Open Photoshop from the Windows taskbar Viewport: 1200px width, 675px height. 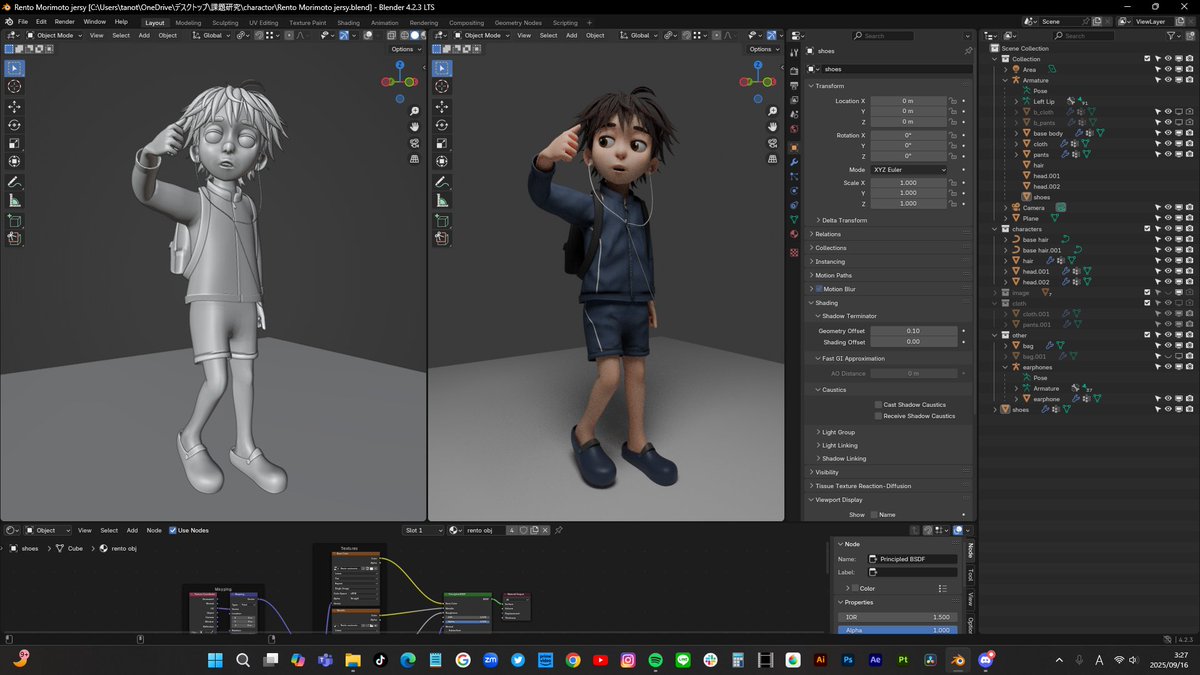848,660
